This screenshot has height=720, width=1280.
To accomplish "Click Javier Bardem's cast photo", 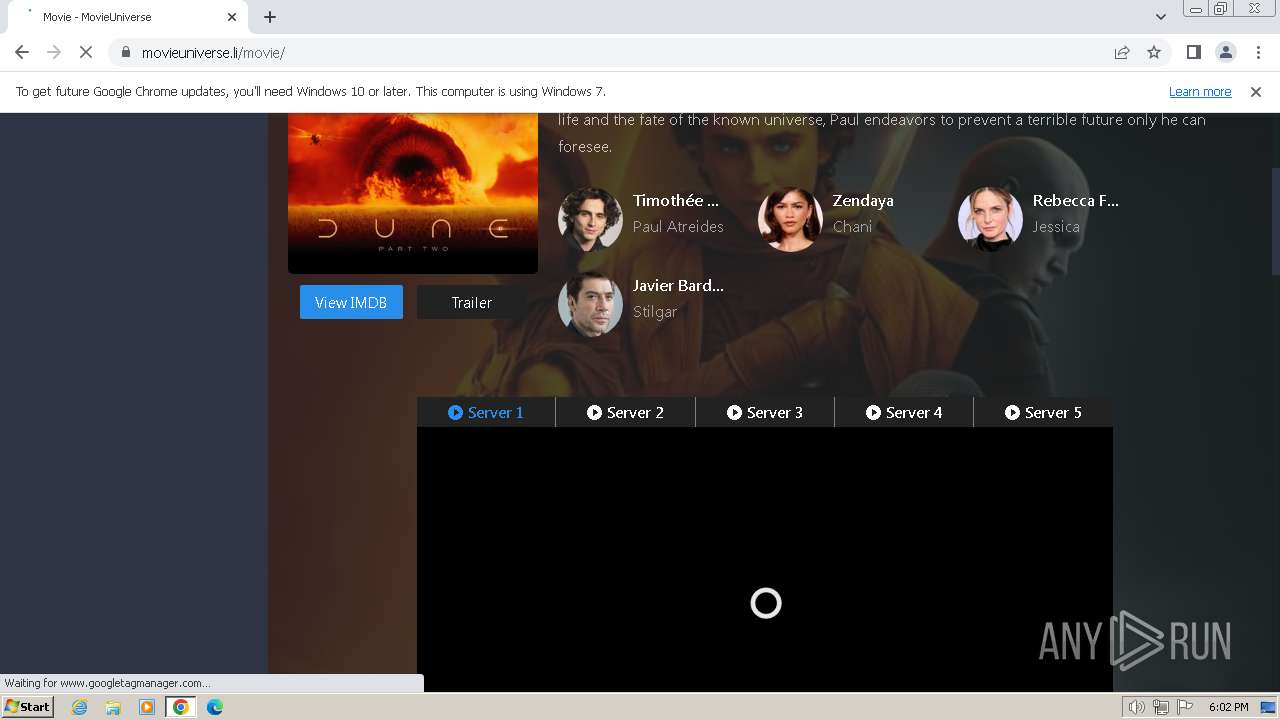I will point(590,304).
